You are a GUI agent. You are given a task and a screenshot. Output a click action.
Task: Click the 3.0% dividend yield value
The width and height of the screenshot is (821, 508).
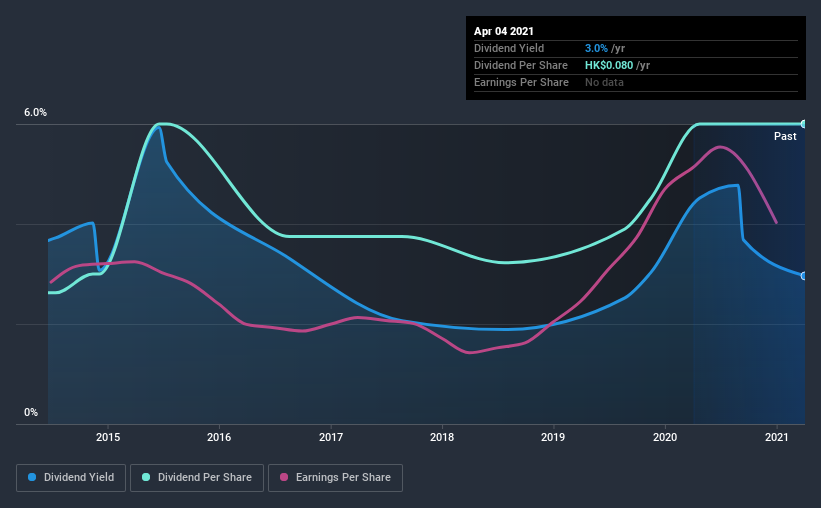tap(596, 48)
